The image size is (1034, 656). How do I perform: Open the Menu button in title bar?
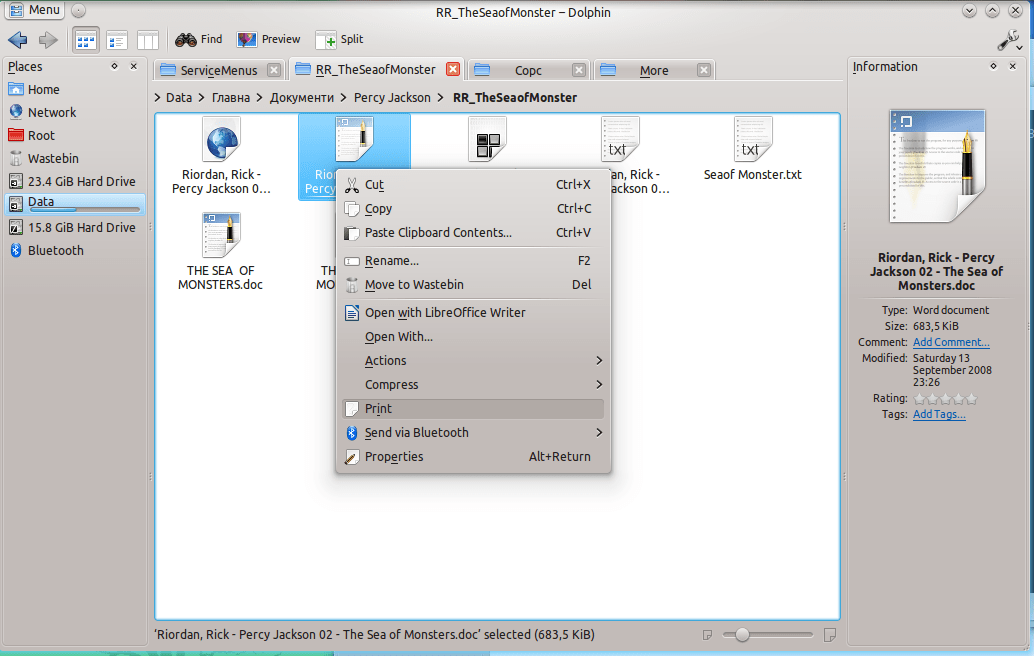[35, 11]
